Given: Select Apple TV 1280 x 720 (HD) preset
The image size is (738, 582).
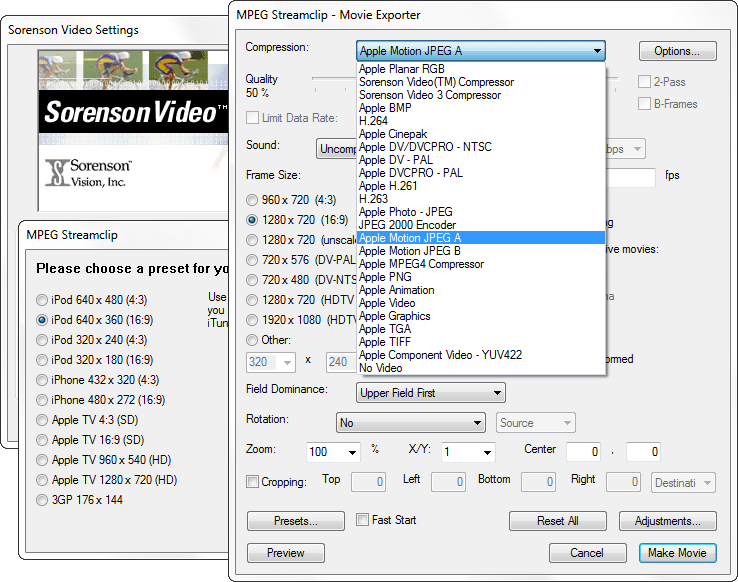Looking at the screenshot, I should [x=42, y=480].
